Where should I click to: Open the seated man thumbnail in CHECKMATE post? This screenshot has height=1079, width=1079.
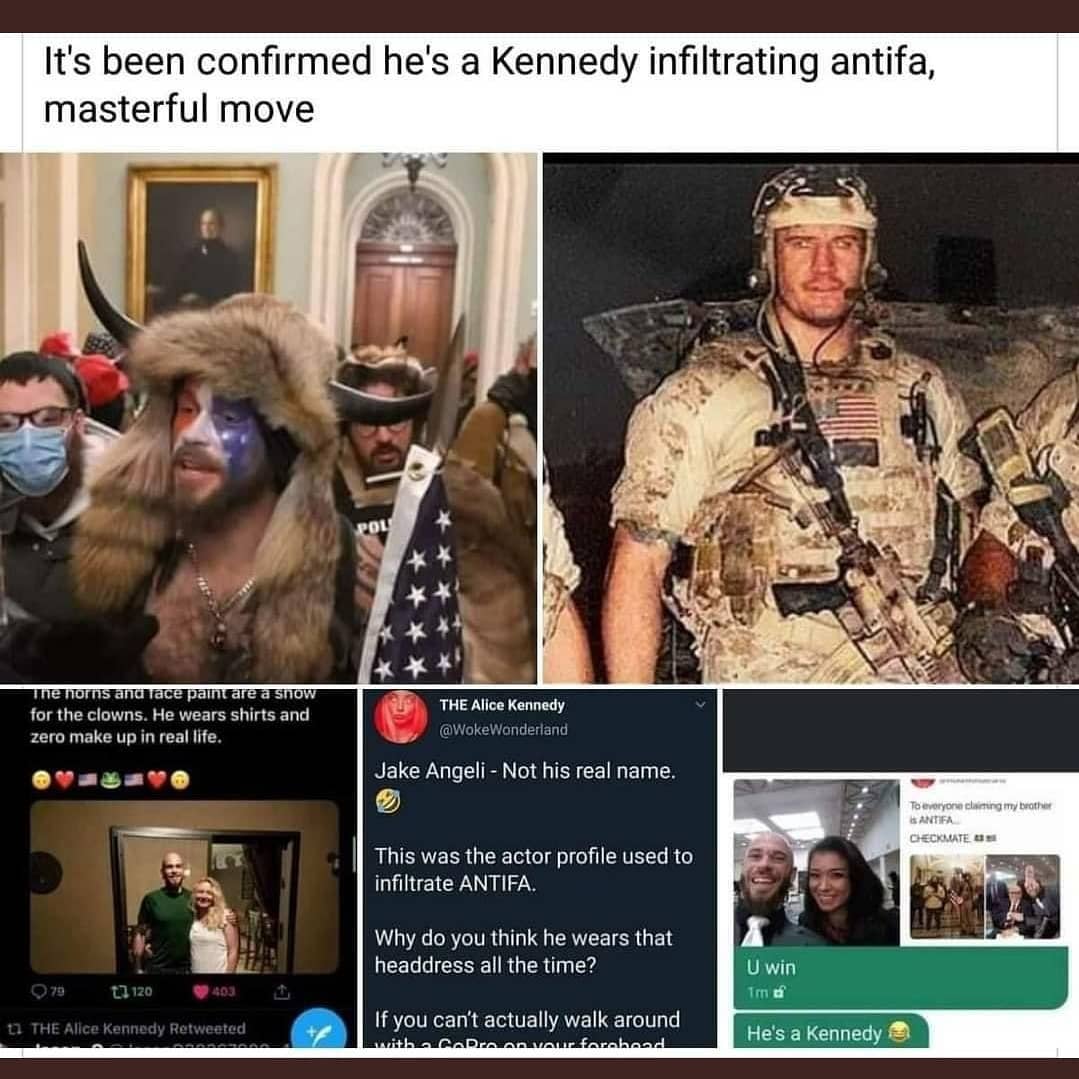(1023, 897)
